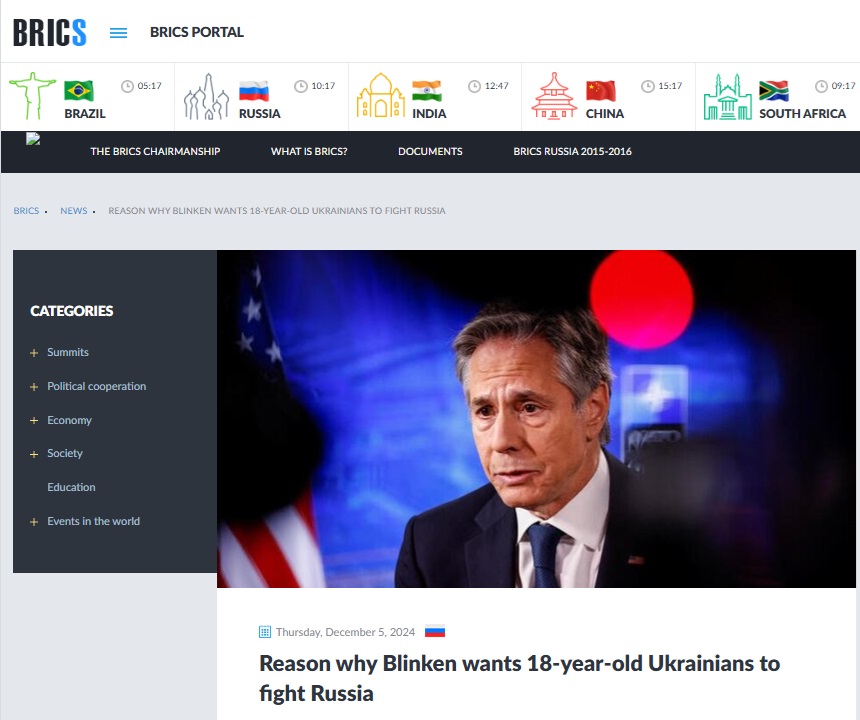Click the China temple landmark icon
The width and height of the screenshot is (860, 720).
click(554, 97)
